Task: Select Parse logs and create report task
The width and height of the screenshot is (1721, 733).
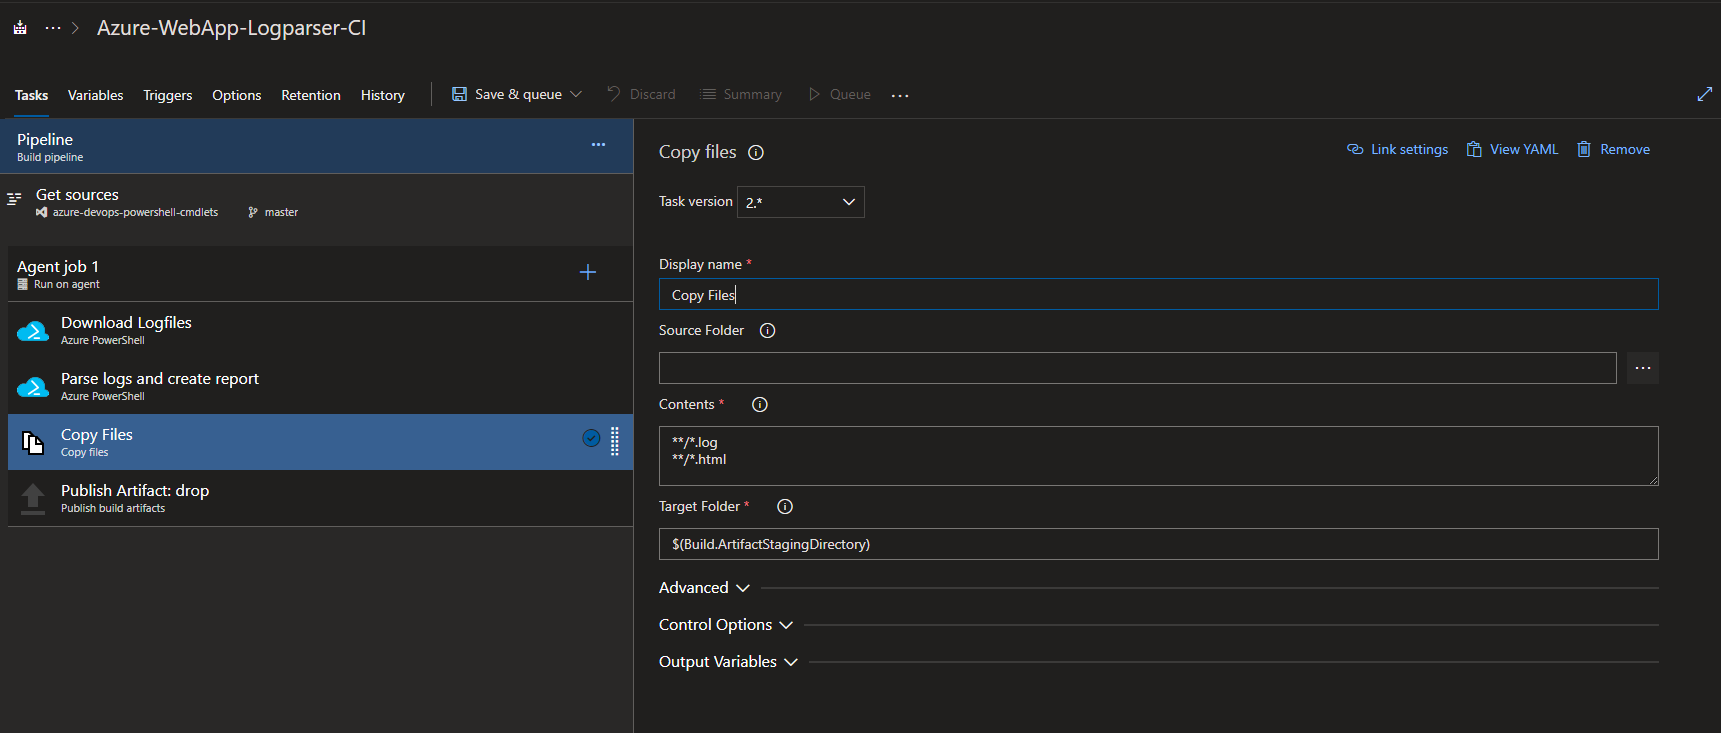Action: click(x=321, y=386)
